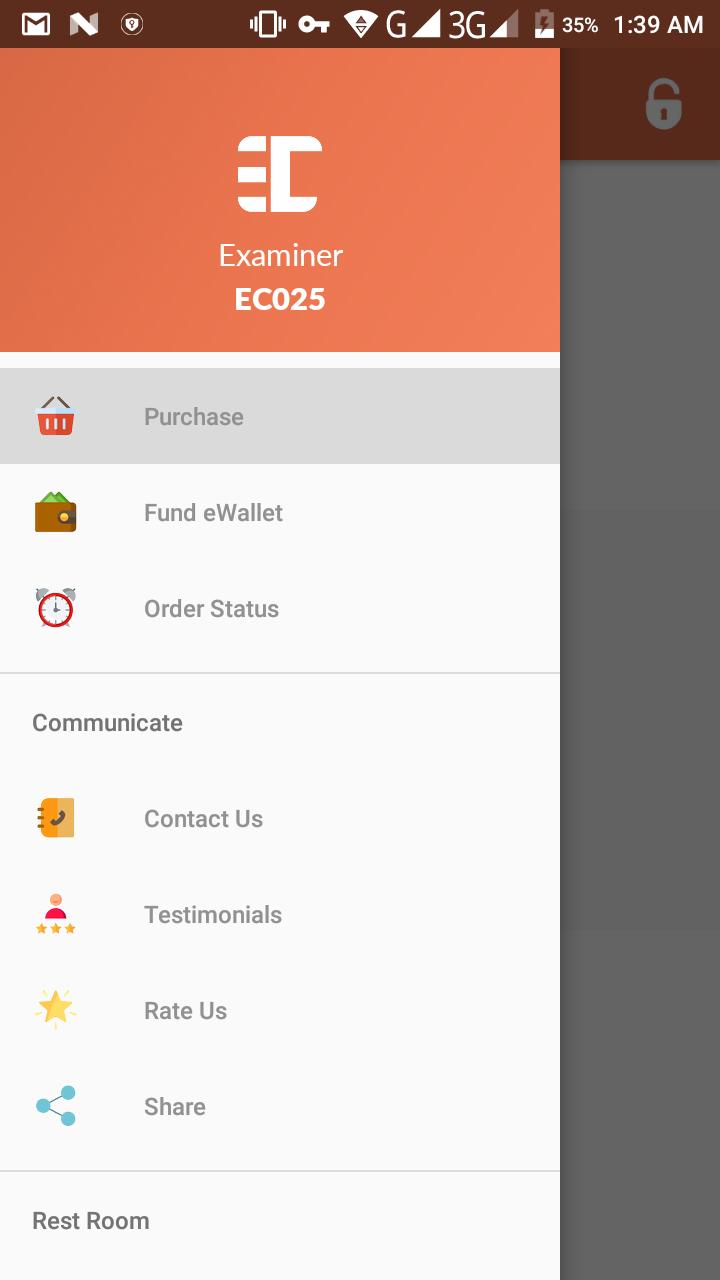Tap the white EC logo
The image size is (720, 1280).
coord(280,174)
